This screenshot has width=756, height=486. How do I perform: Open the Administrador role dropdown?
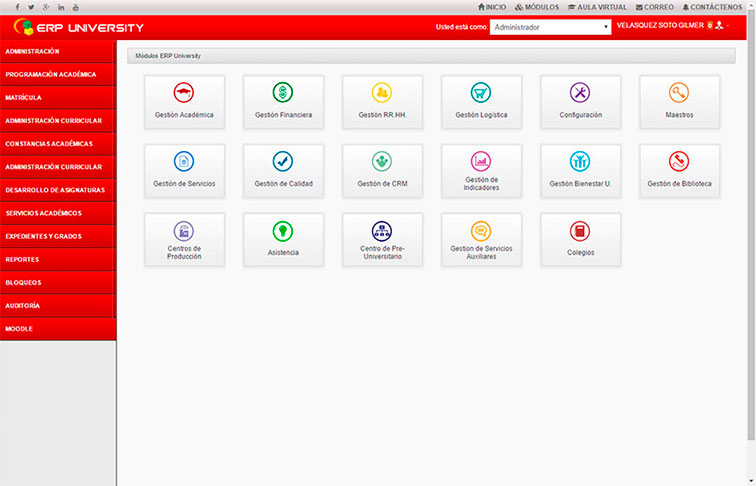click(x=550, y=27)
